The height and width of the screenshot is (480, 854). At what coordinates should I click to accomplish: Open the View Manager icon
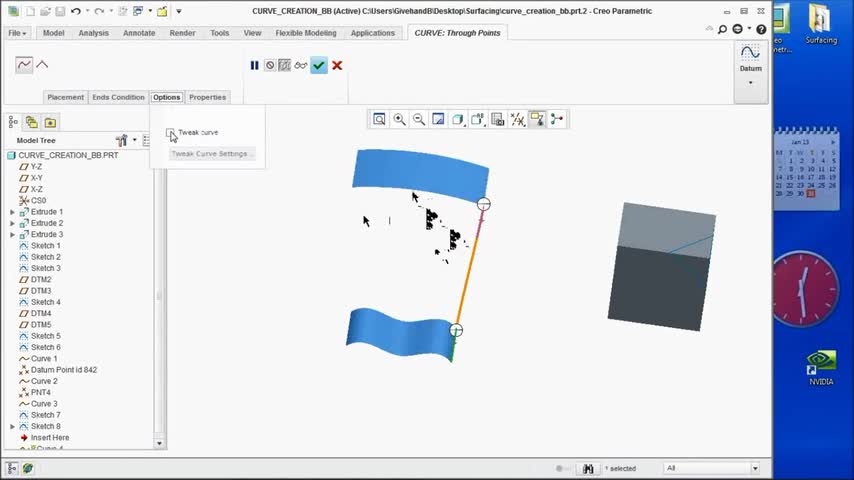point(497,119)
